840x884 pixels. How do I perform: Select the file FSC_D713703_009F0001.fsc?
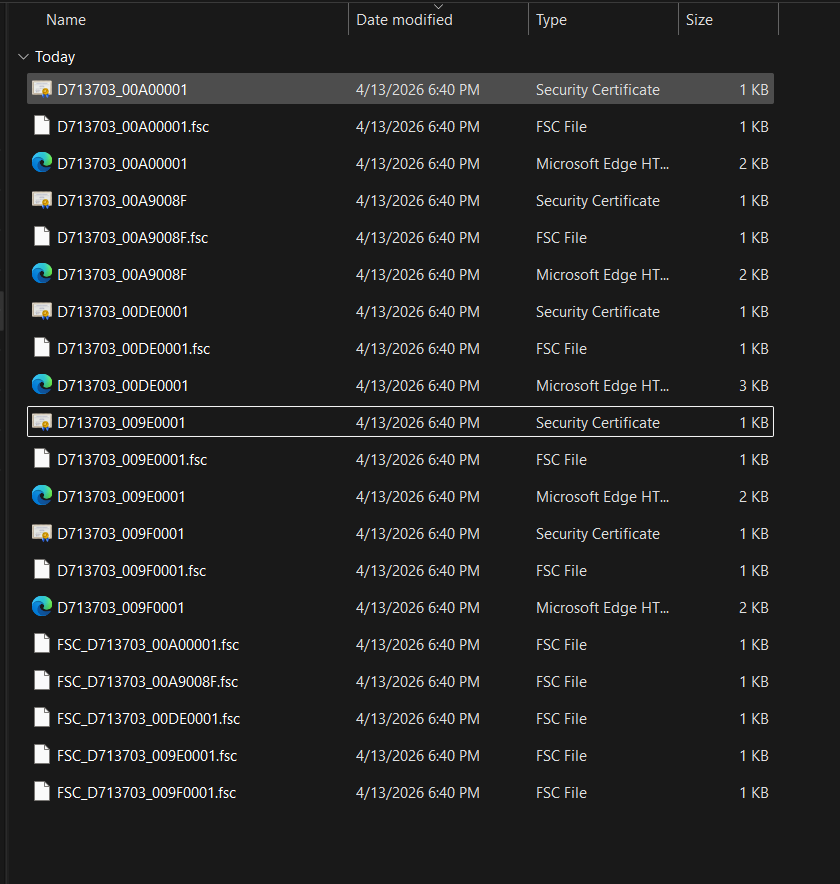click(x=146, y=793)
